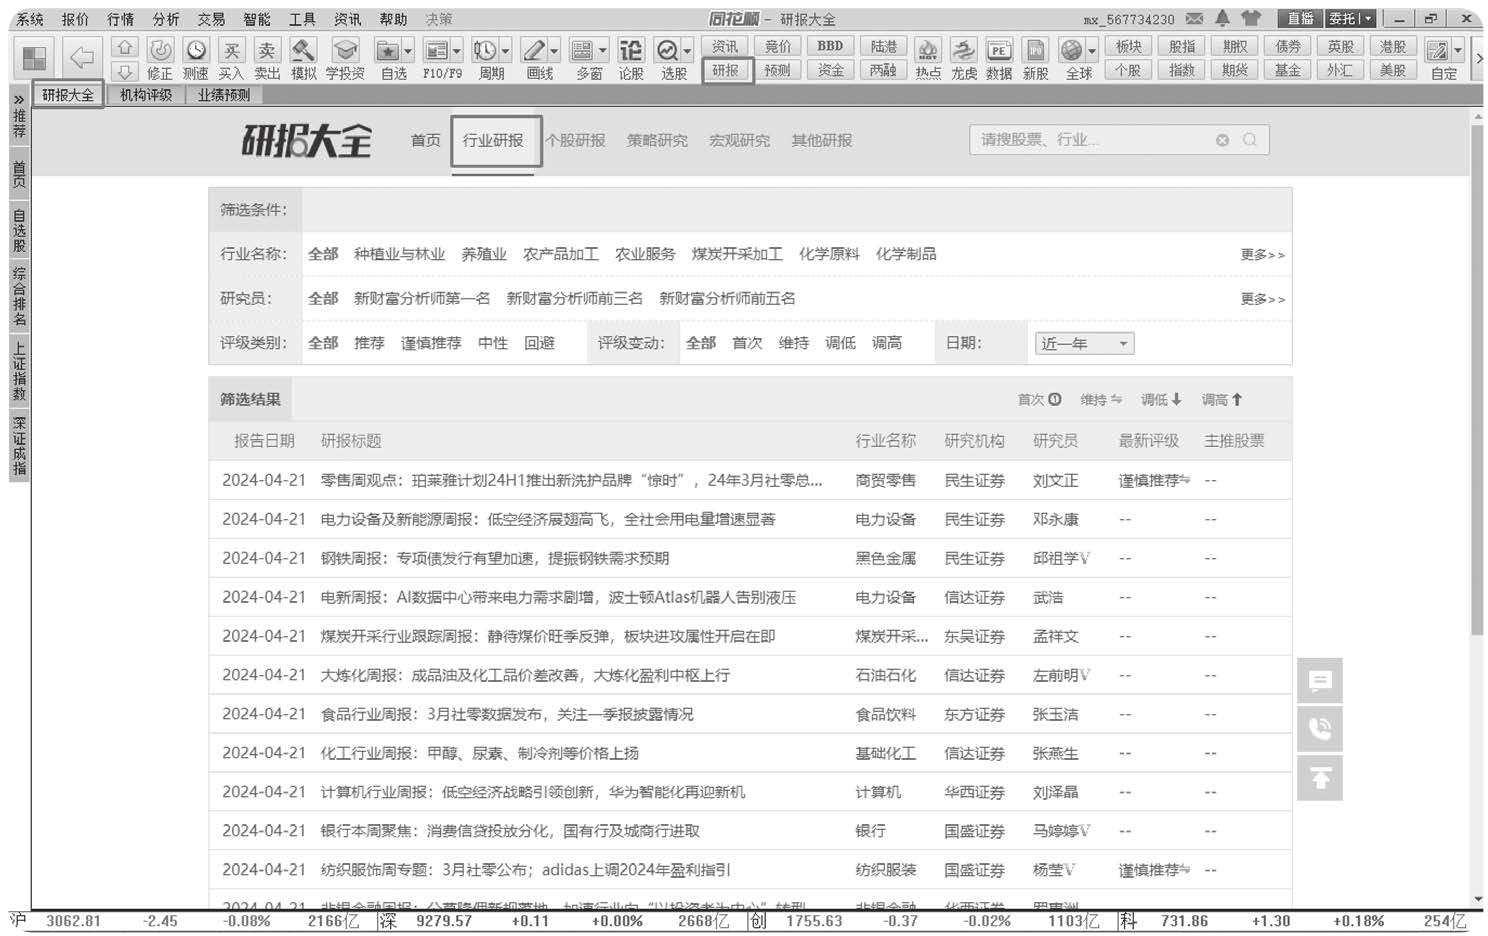
Task: Open the four-pane home layout icon
Action: point(34,59)
